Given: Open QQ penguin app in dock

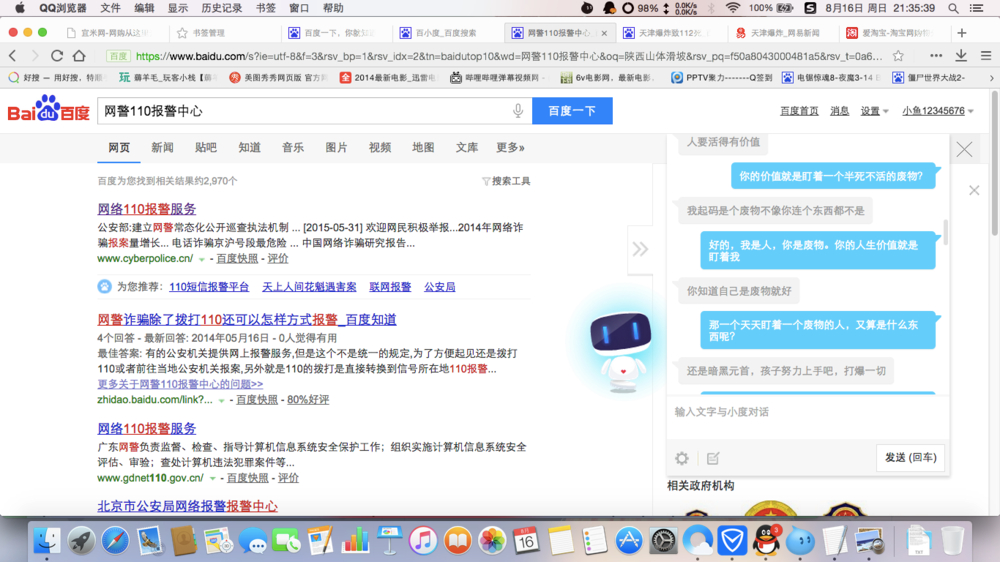Looking at the screenshot, I should [766, 541].
